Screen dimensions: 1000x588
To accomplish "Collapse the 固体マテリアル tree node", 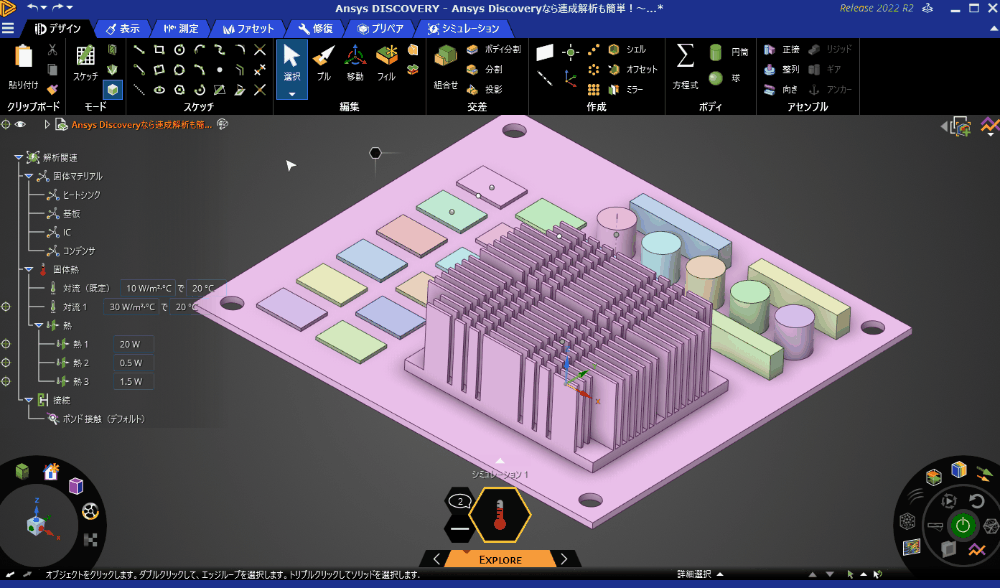I will tap(29, 176).
